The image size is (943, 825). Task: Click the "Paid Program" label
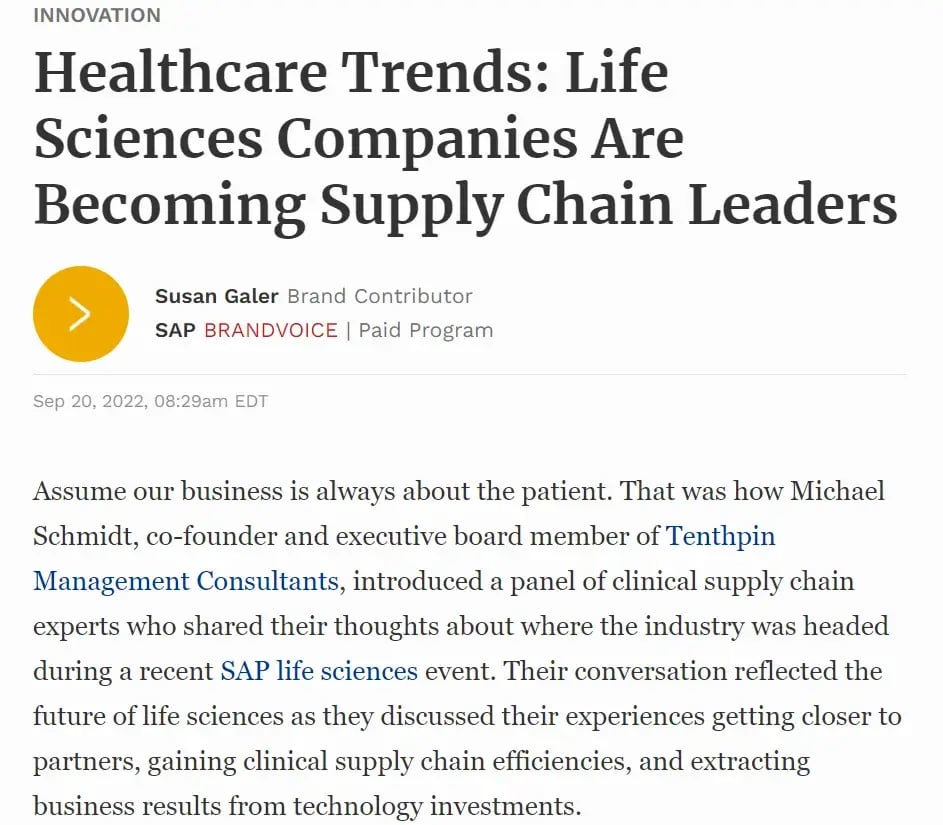(426, 330)
